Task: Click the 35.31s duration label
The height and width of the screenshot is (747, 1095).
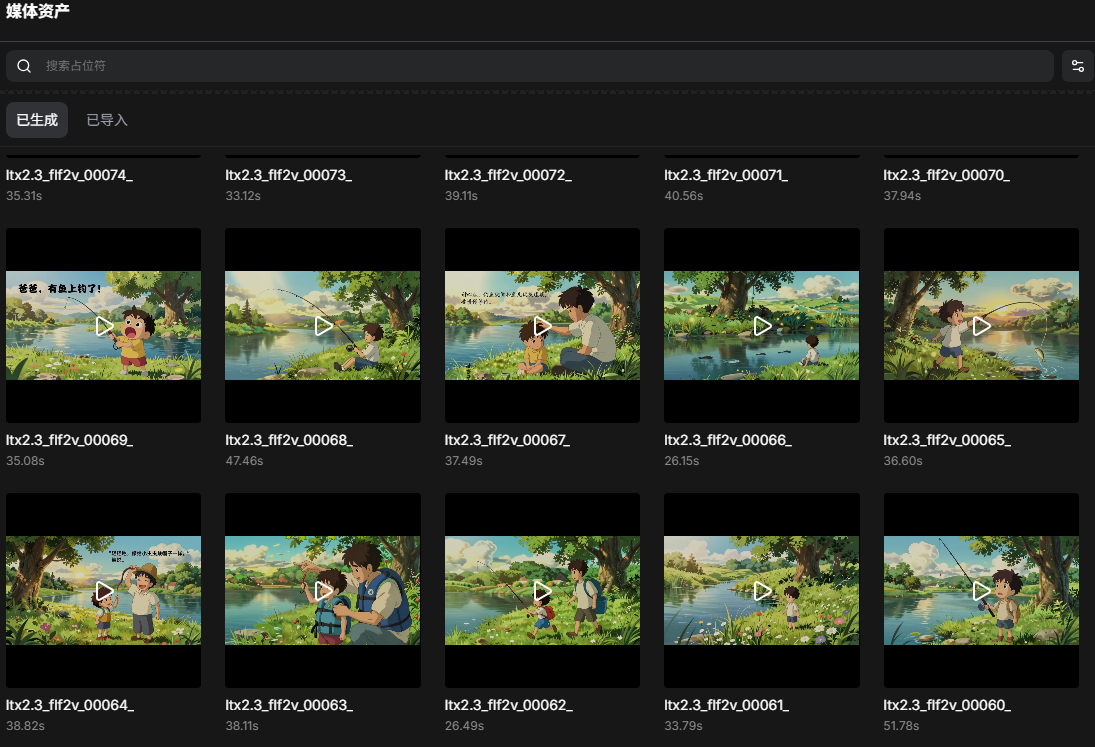Action: point(24,196)
